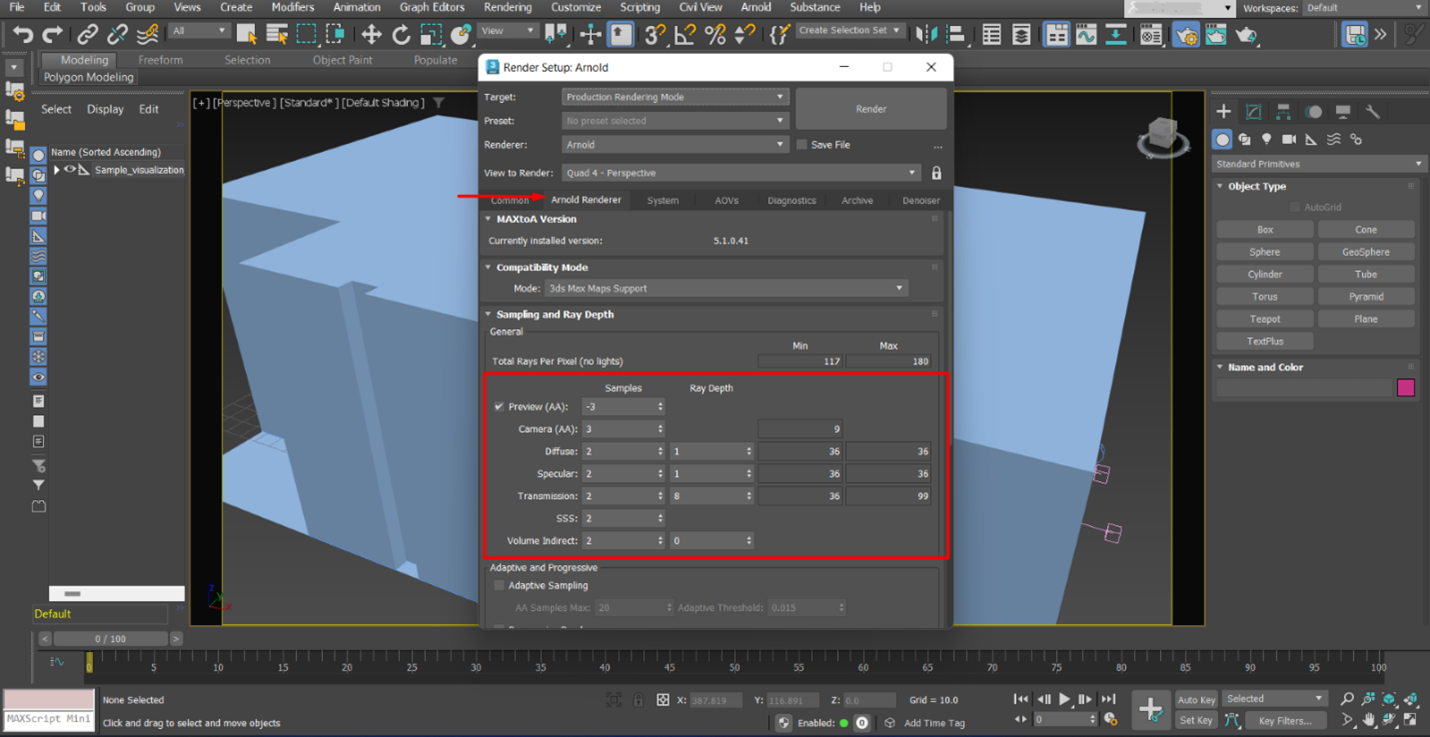Click the Key Filters button
The width and height of the screenshot is (1430, 737).
[x=1286, y=720]
